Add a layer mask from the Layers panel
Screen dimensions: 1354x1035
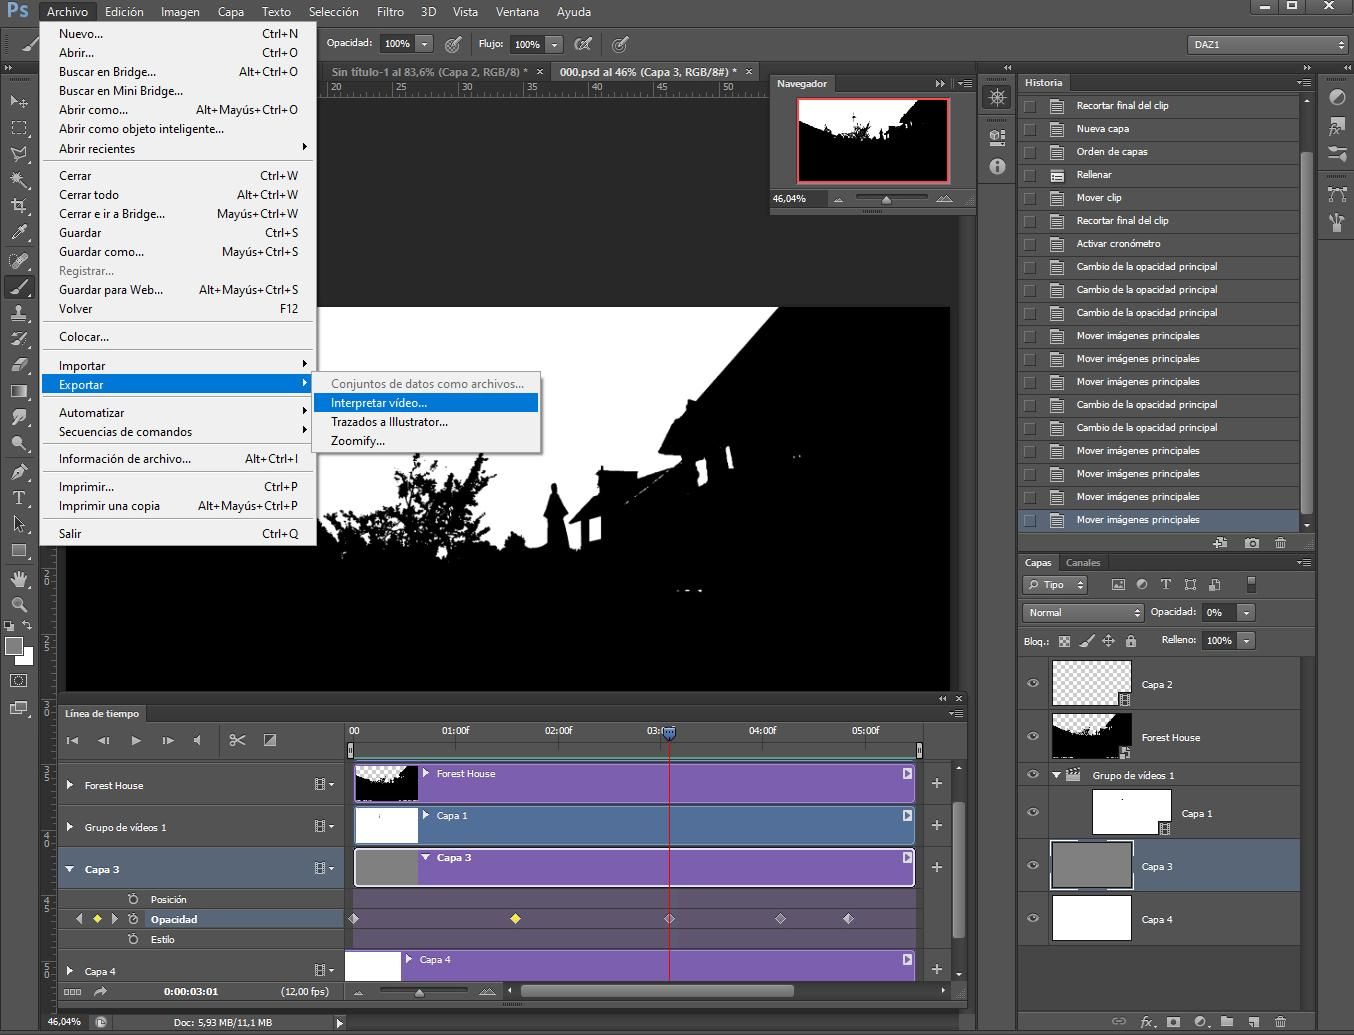point(1174,1022)
